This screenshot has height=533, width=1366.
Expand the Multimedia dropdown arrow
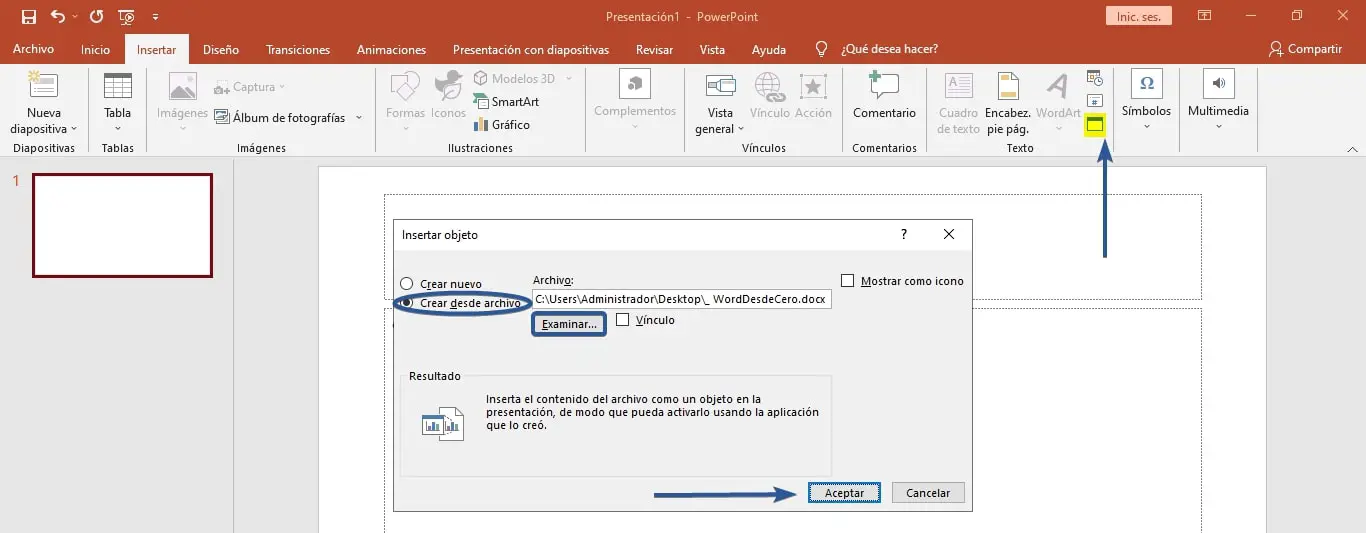1218,127
